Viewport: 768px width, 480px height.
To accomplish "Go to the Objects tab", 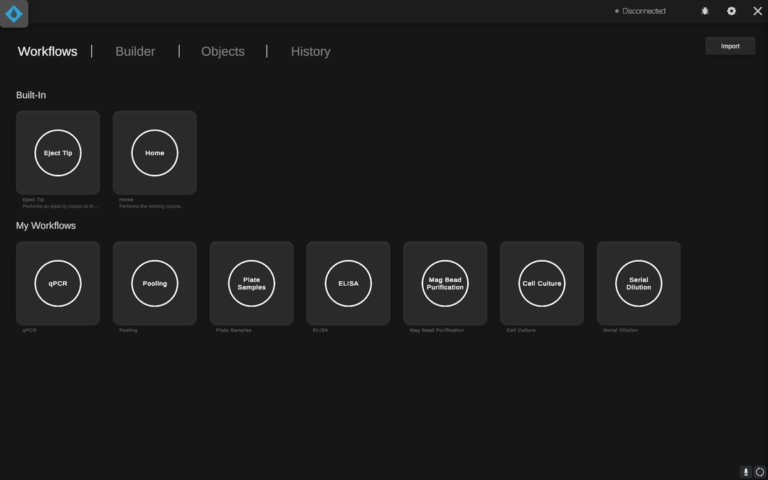I will [x=222, y=51].
